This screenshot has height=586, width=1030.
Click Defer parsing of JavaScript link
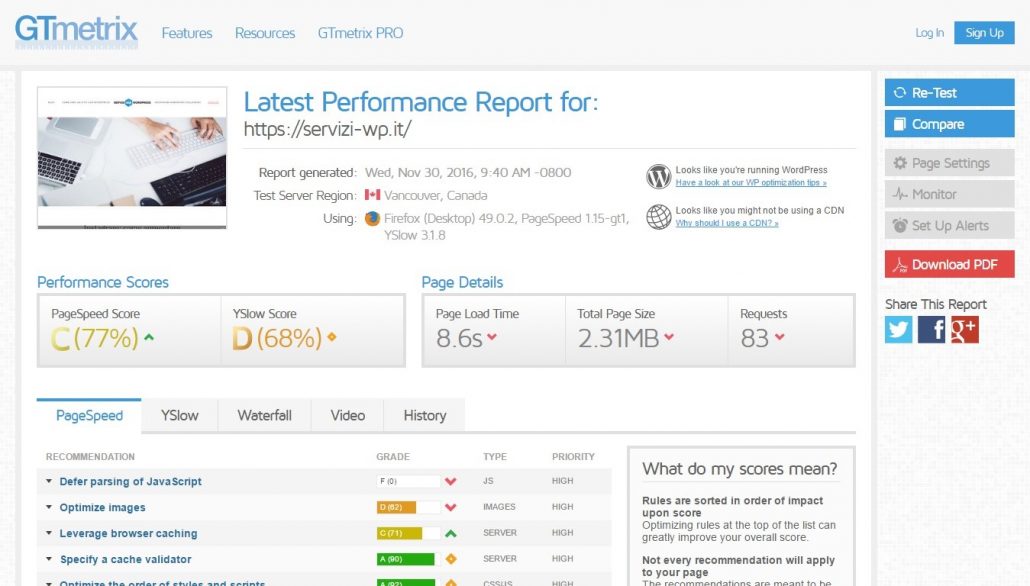130,482
